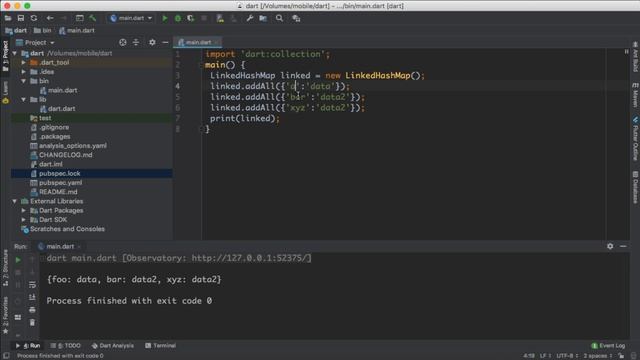Open settings with the wrench icon

click(250, 18)
